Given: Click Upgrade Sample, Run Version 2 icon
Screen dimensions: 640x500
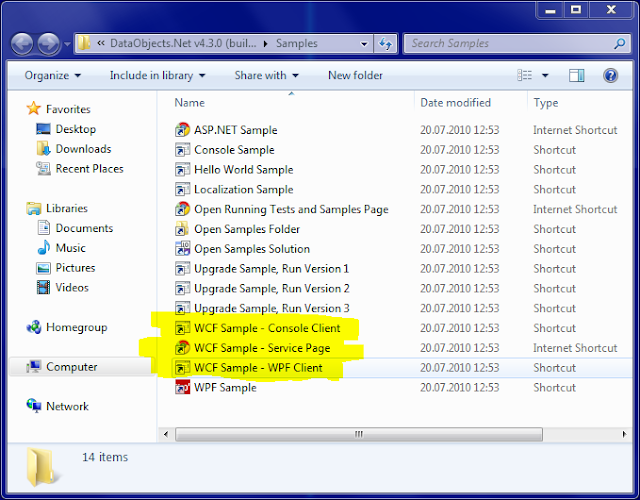Looking at the screenshot, I should point(182,288).
